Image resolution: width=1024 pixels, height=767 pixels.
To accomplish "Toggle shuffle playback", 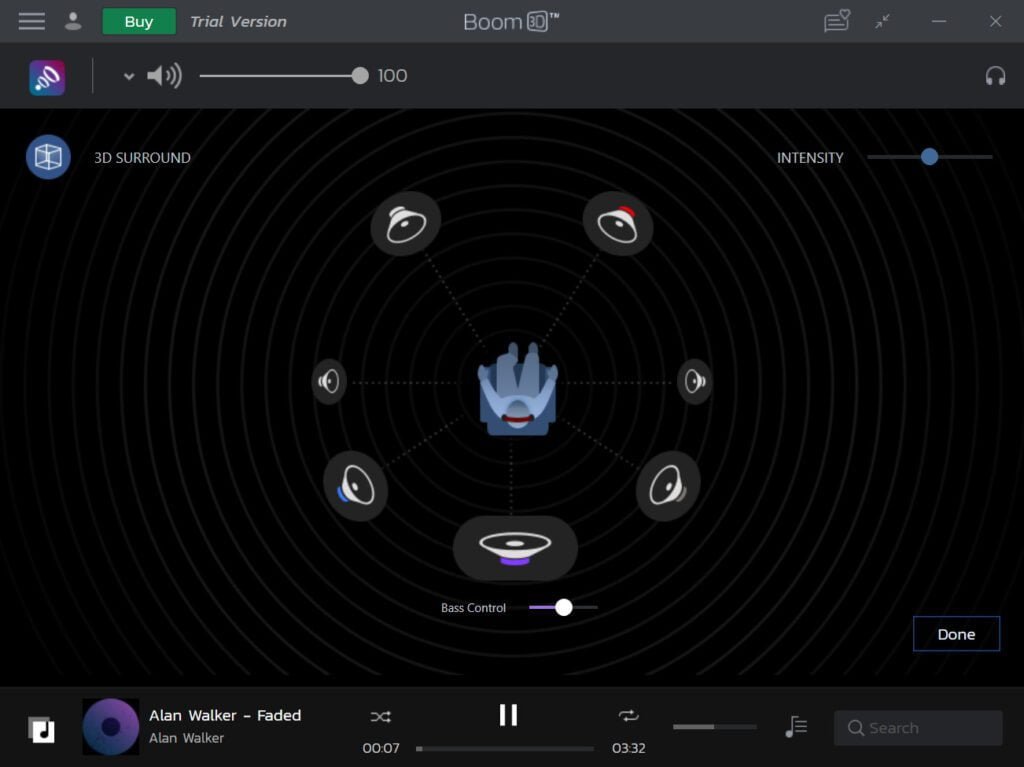I will pos(381,717).
